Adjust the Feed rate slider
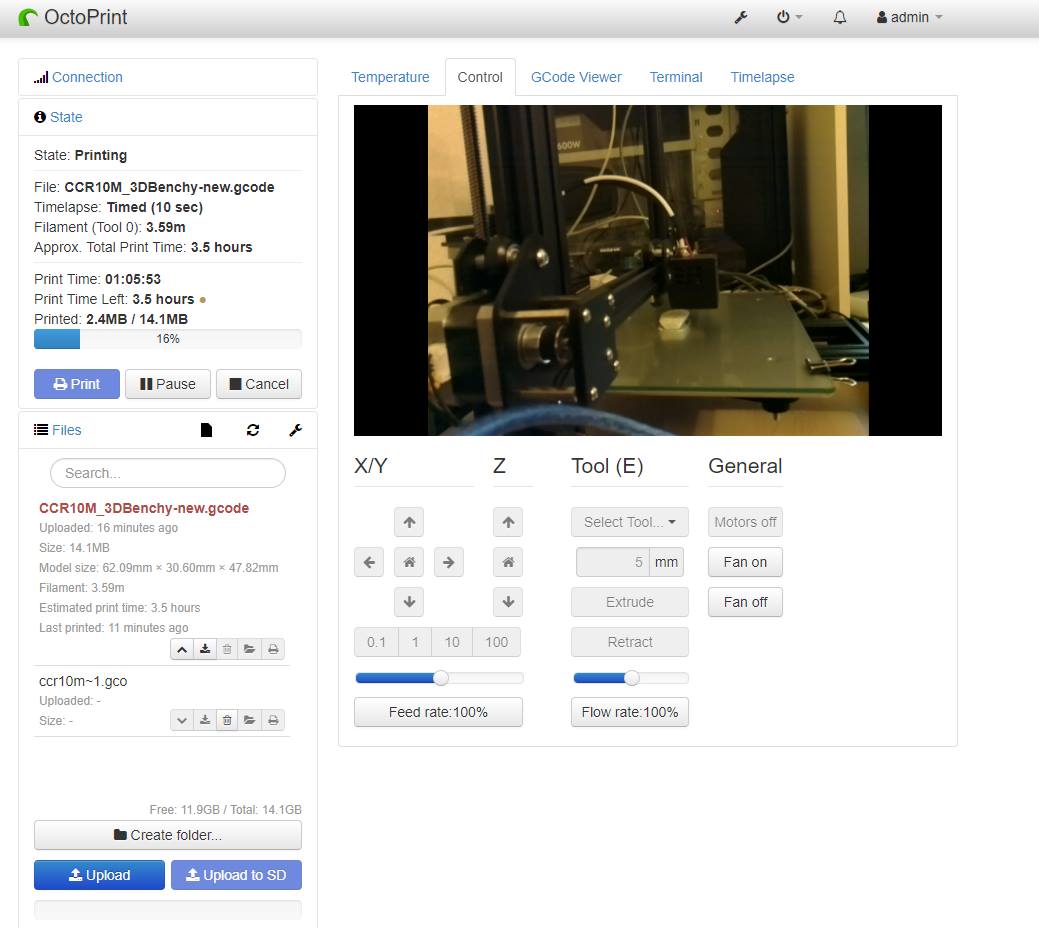This screenshot has height=928, width=1039. tap(439, 677)
